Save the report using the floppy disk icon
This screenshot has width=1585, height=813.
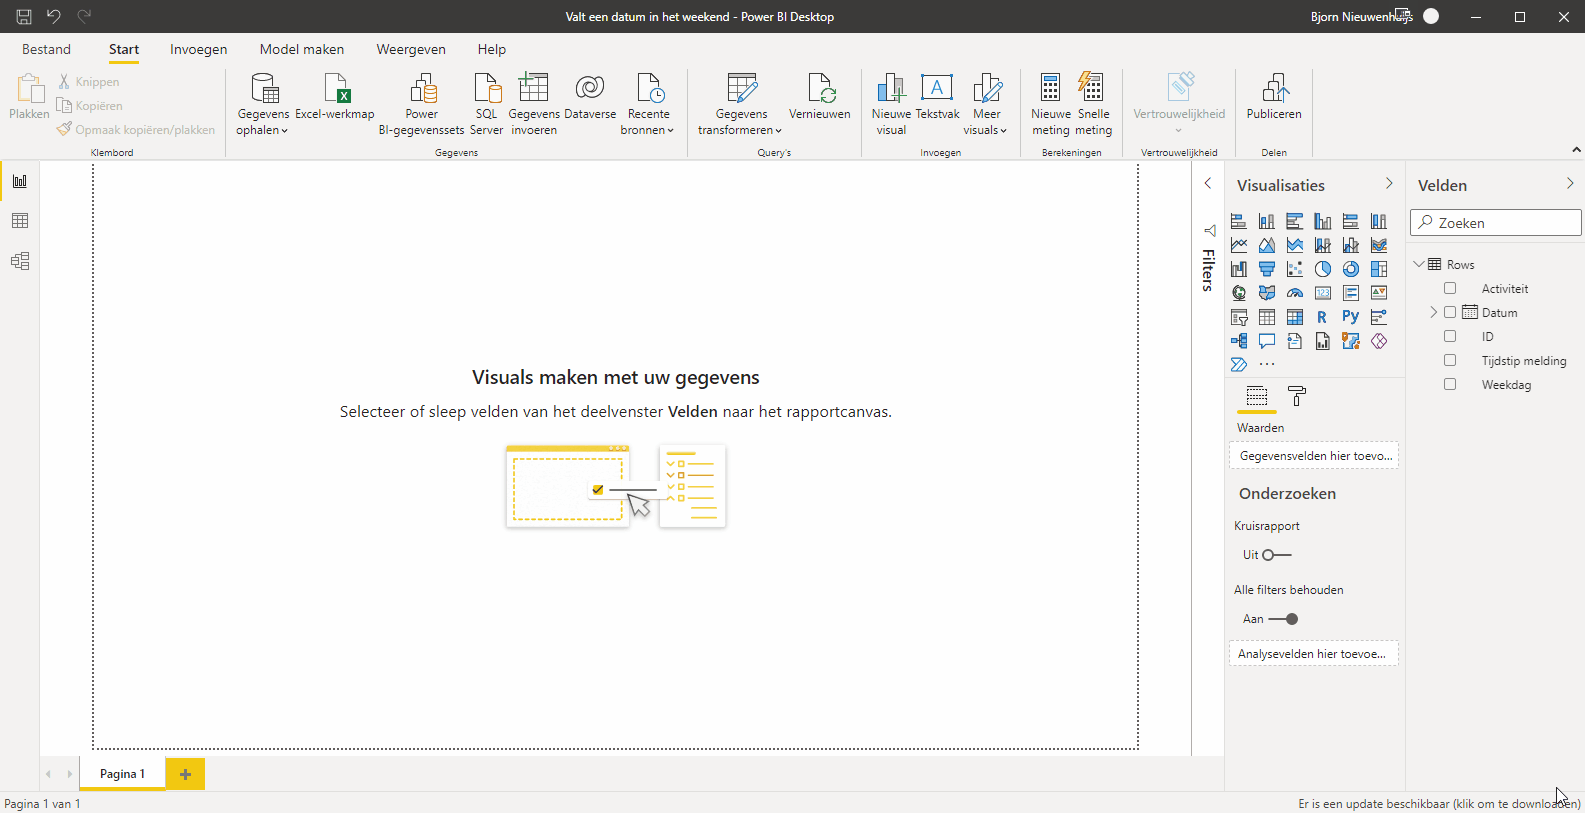(24, 16)
